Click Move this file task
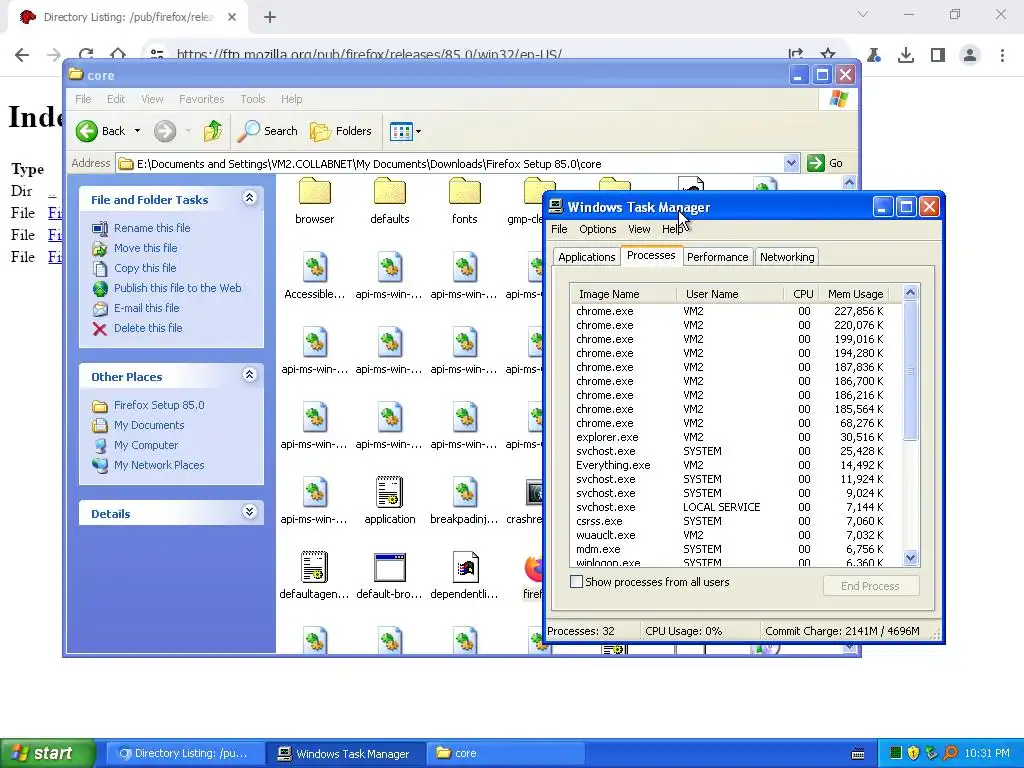The height and width of the screenshot is (768, 1024). coord(145,248)
